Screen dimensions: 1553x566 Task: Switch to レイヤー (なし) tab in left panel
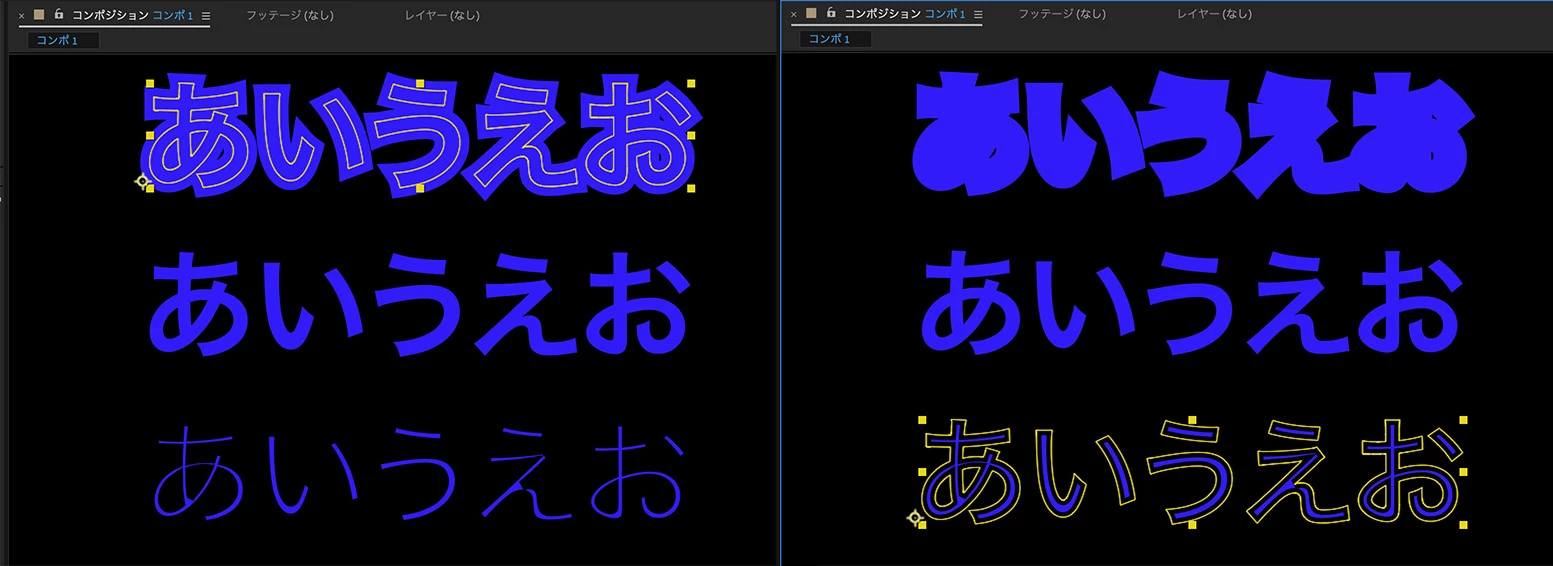443,16
